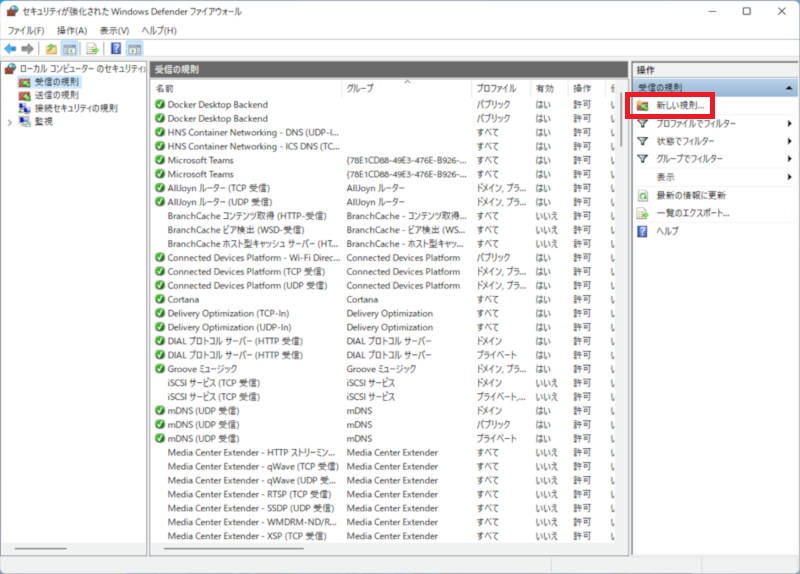Sort by the グループ column header
Viewport: 800px width, 574px height.
coord(407,88)
